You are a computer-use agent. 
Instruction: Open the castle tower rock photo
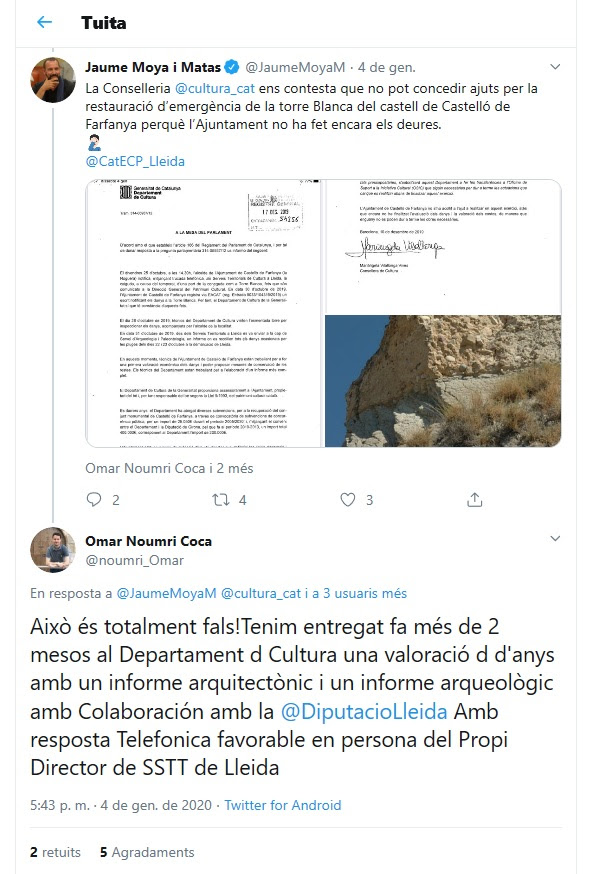tap(443, 381)
